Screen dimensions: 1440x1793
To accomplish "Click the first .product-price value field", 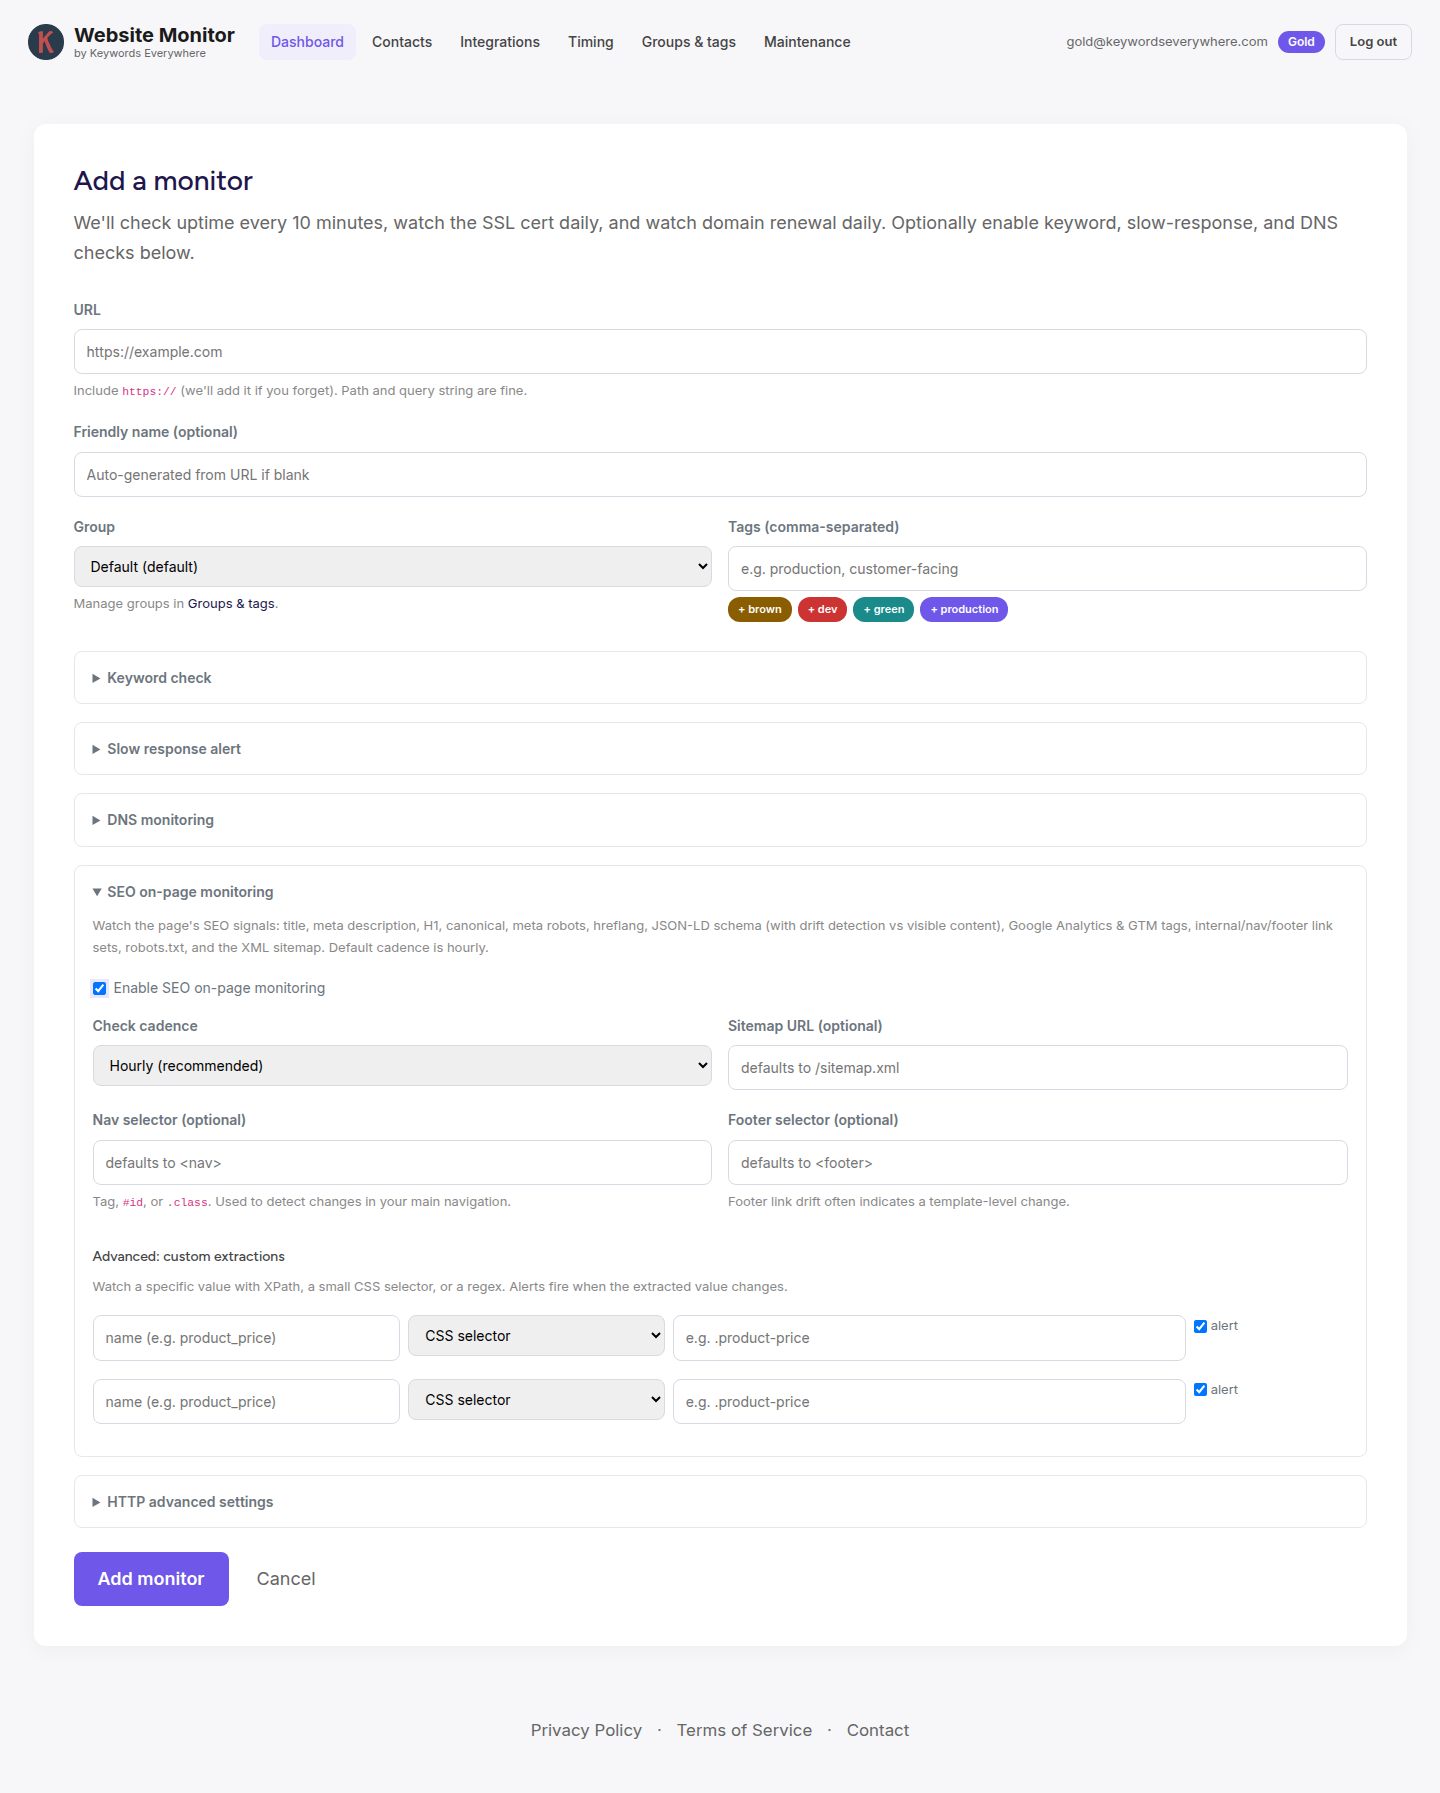I will point(929,1338).
